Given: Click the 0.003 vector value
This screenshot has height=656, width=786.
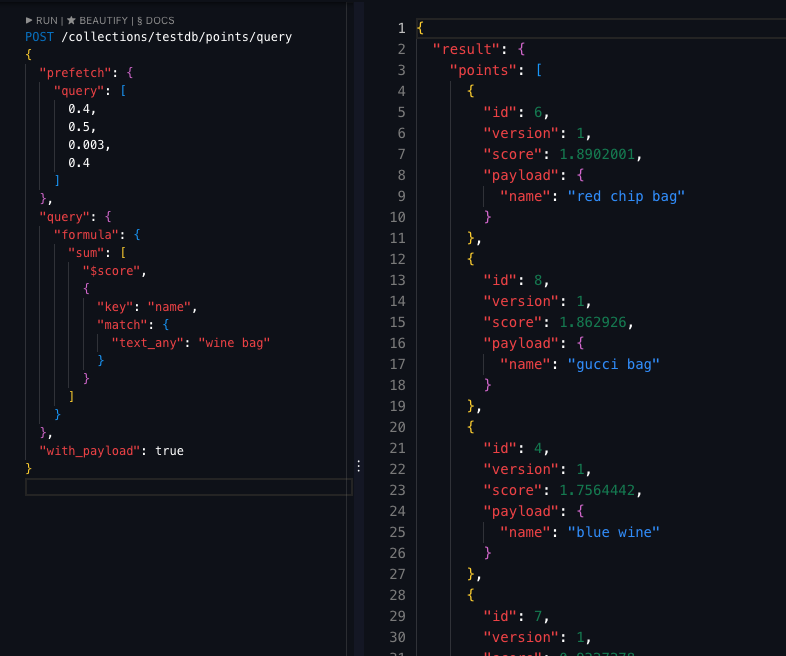Looking at the screenshot, I should pos(88,144).
